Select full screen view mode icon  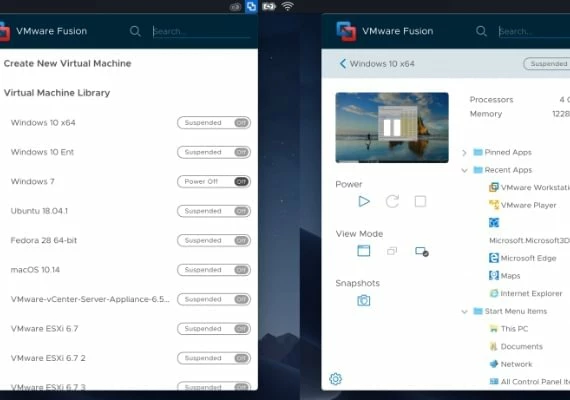pos(422,251)
